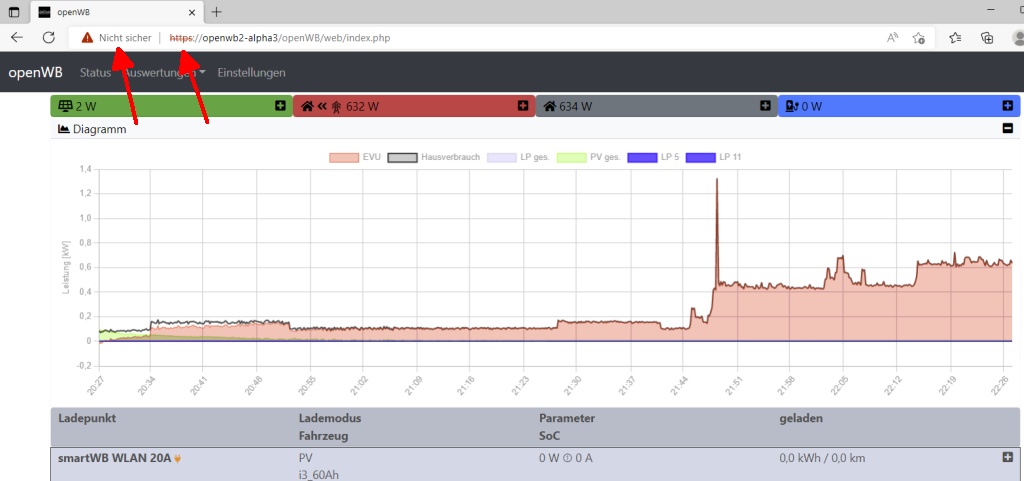Toggle the Hausverbrauch legend series
This screenshot has width=1024, height=481.
(x=434, y=157)
